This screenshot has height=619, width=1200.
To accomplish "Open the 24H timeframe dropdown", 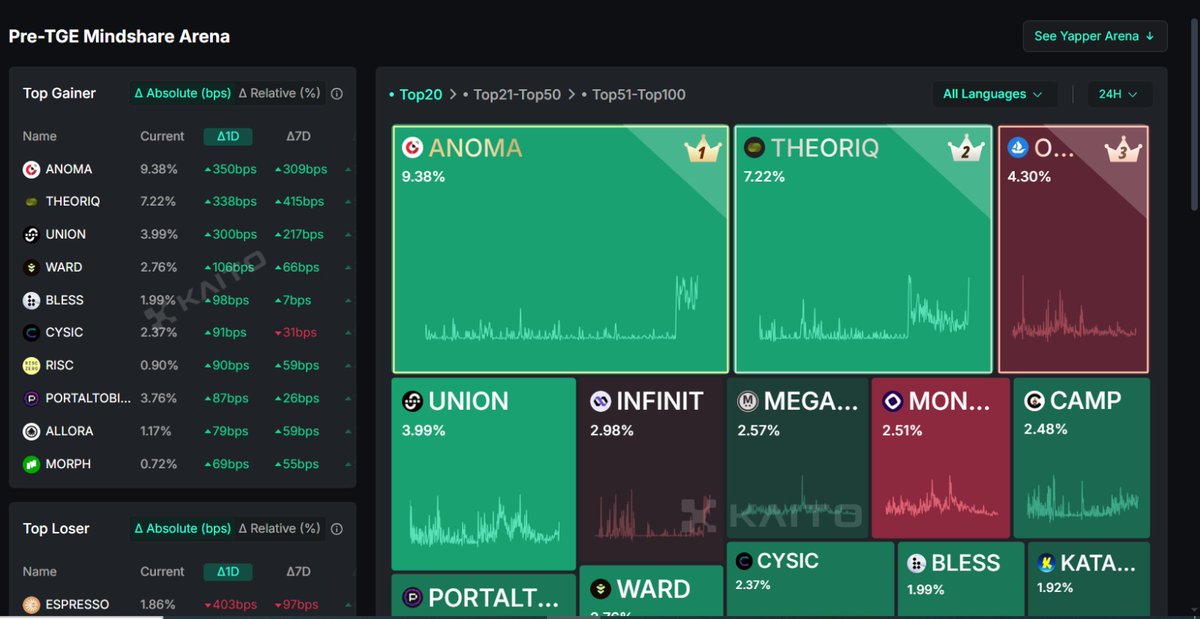I will click(x=1118, y=94).
